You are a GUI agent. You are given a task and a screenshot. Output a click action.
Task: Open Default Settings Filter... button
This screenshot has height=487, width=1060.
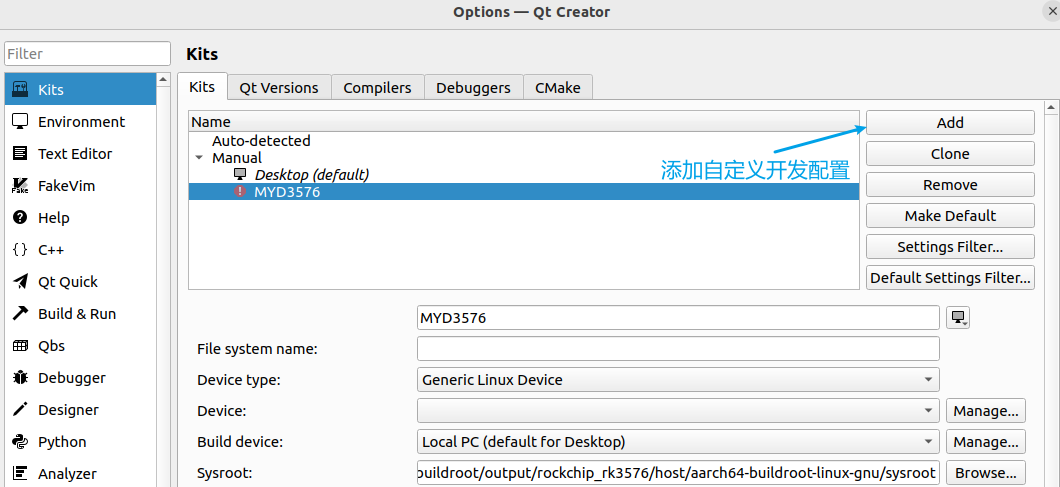point(950,278)
